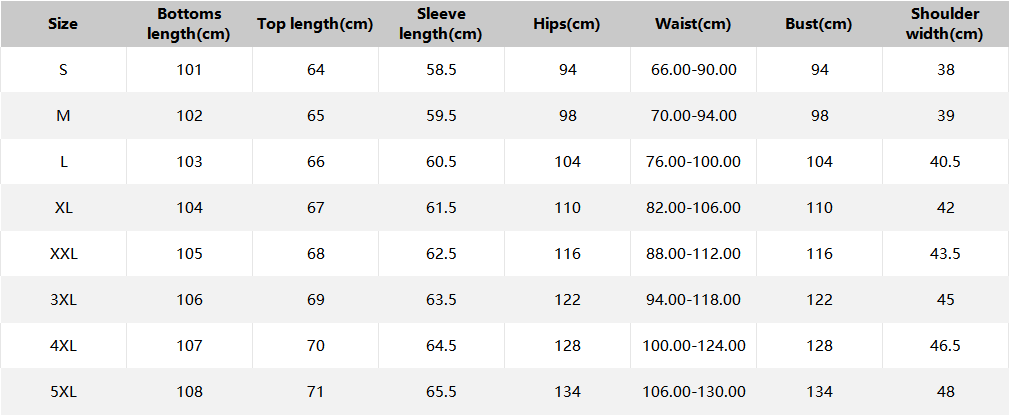
Task: Click the sleeve length 60.5 cell
Action: (441, 162)
